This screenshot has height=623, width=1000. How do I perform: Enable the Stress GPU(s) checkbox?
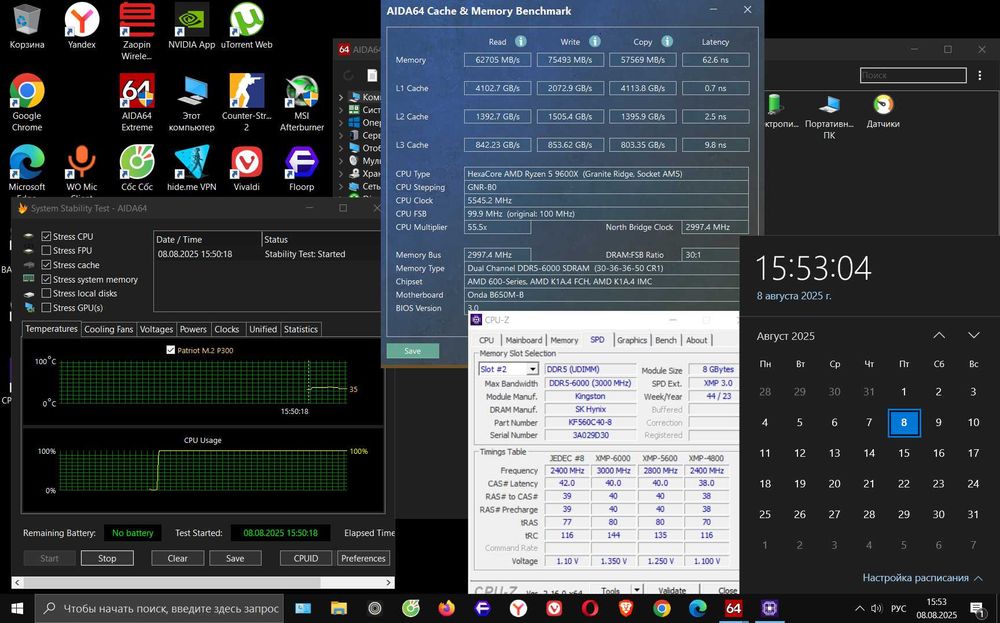point(46,307)
